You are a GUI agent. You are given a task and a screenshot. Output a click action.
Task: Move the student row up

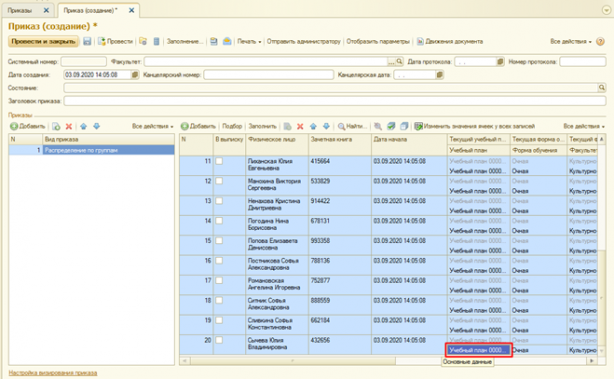313,126
